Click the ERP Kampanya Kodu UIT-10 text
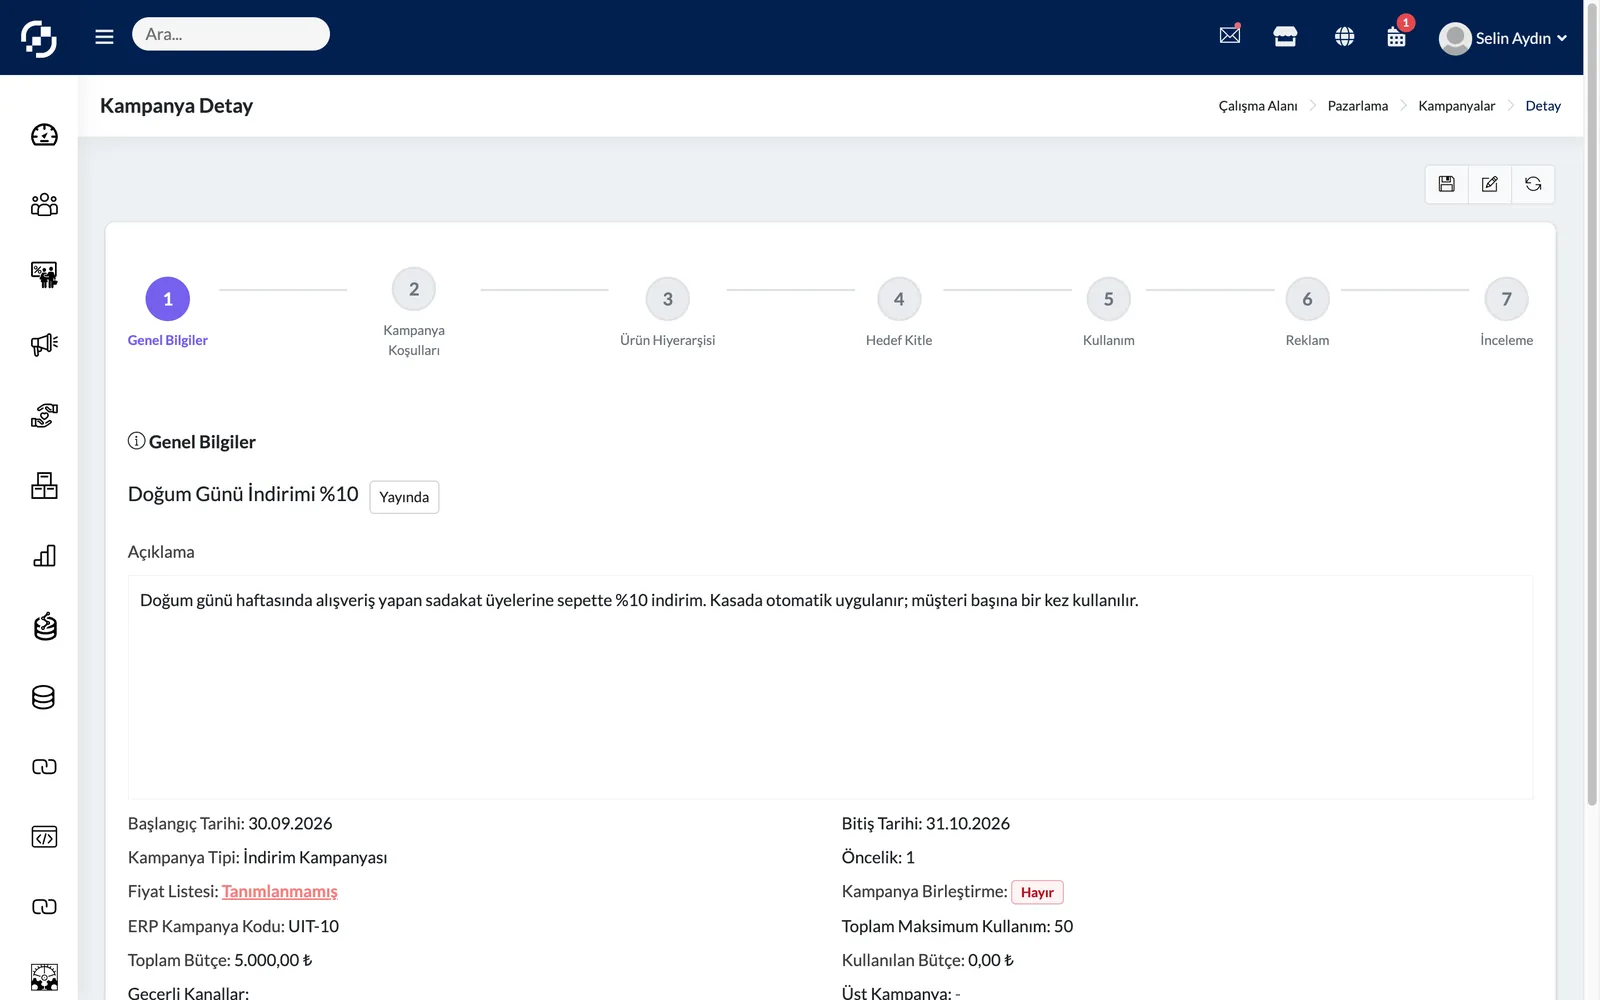 [233, 926]
